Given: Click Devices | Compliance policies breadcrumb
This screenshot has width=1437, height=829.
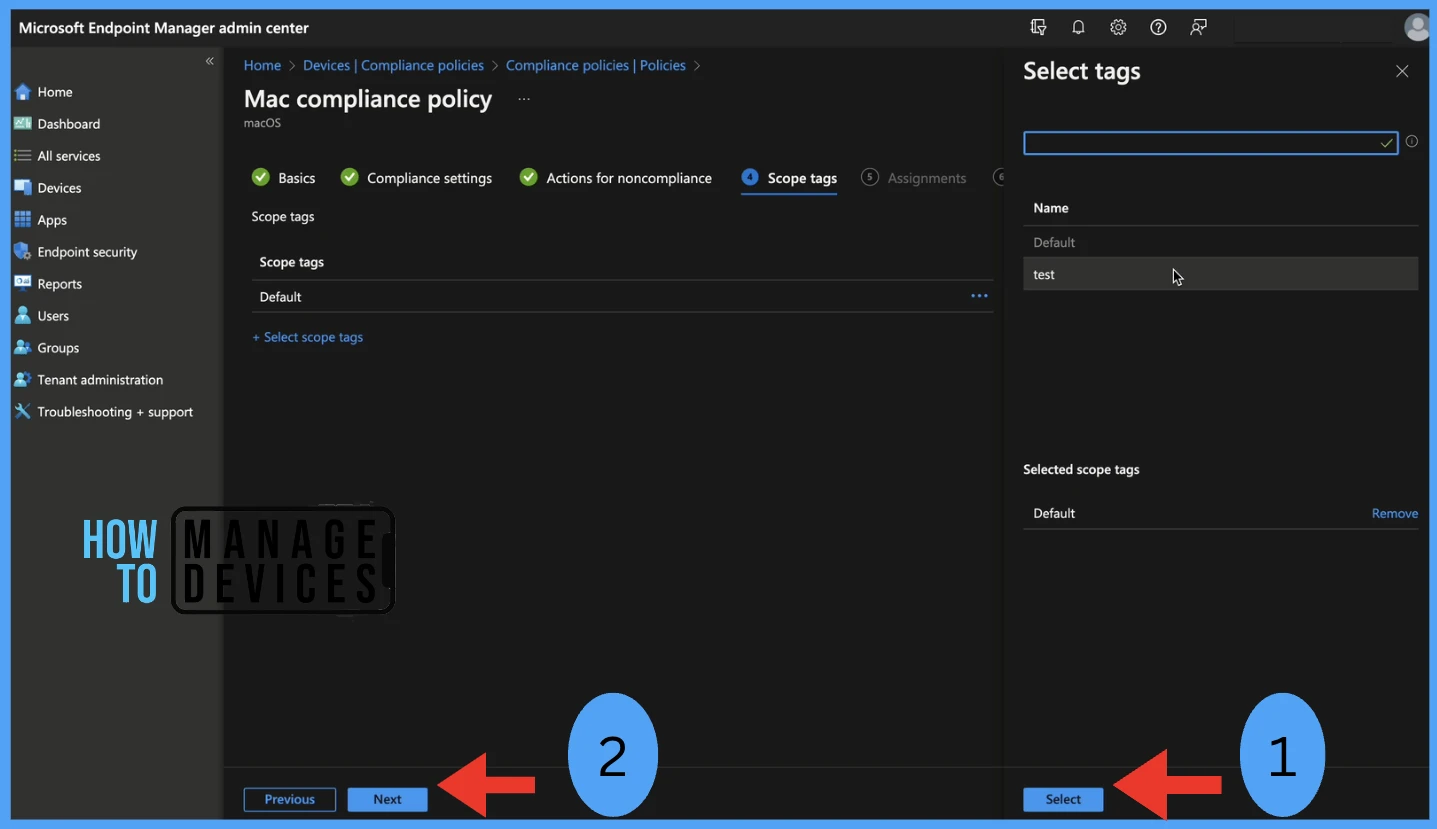Looking at the screenshot, I should click(393, 66).
